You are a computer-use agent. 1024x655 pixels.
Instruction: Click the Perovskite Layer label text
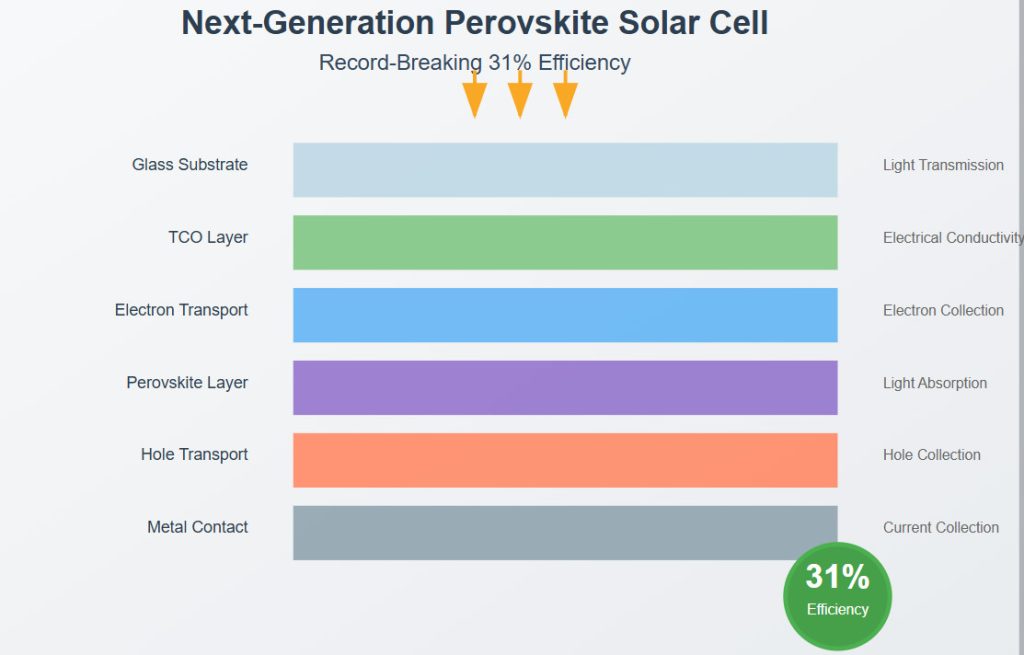(x=187, y=383)
